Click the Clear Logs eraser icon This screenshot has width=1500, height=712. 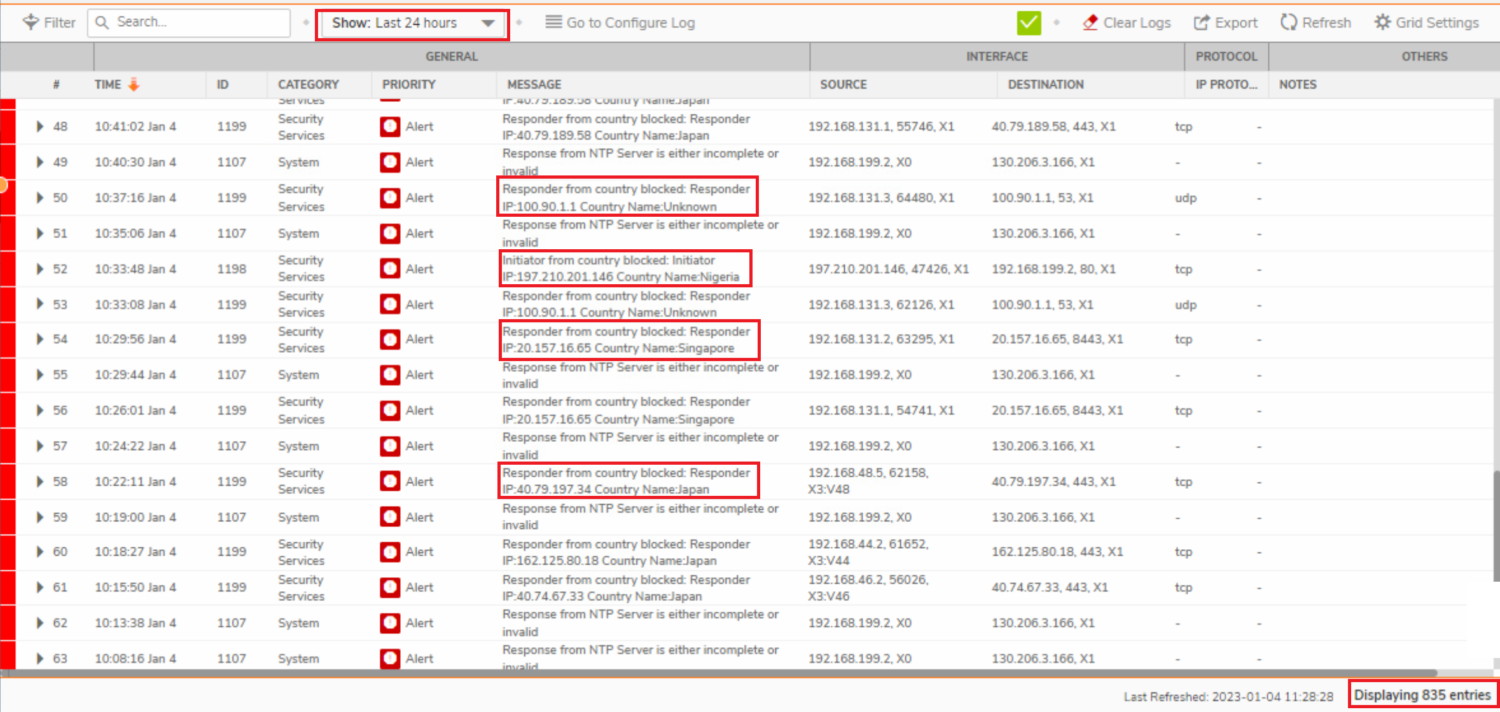1091,22
